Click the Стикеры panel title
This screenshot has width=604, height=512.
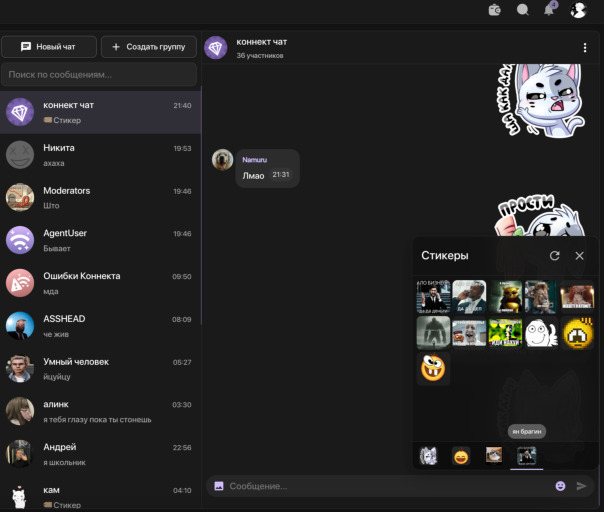[x=445, y=255]
